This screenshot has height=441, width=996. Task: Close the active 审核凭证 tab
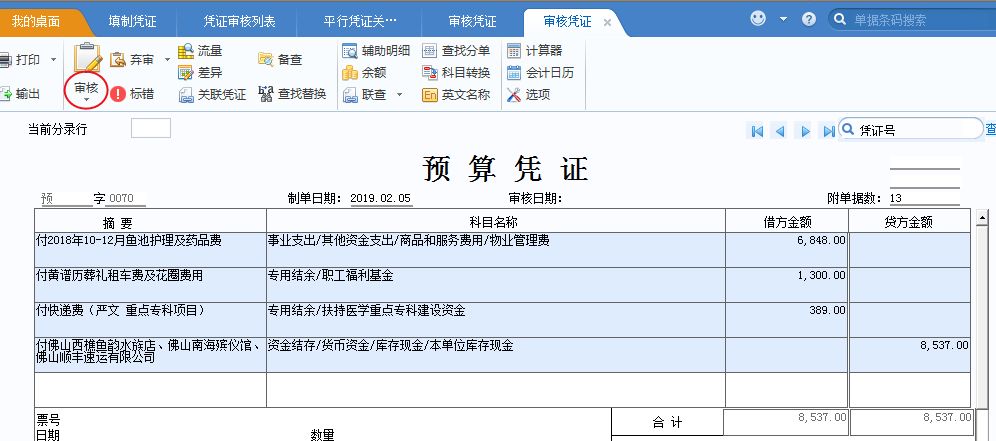coord(607,22)
